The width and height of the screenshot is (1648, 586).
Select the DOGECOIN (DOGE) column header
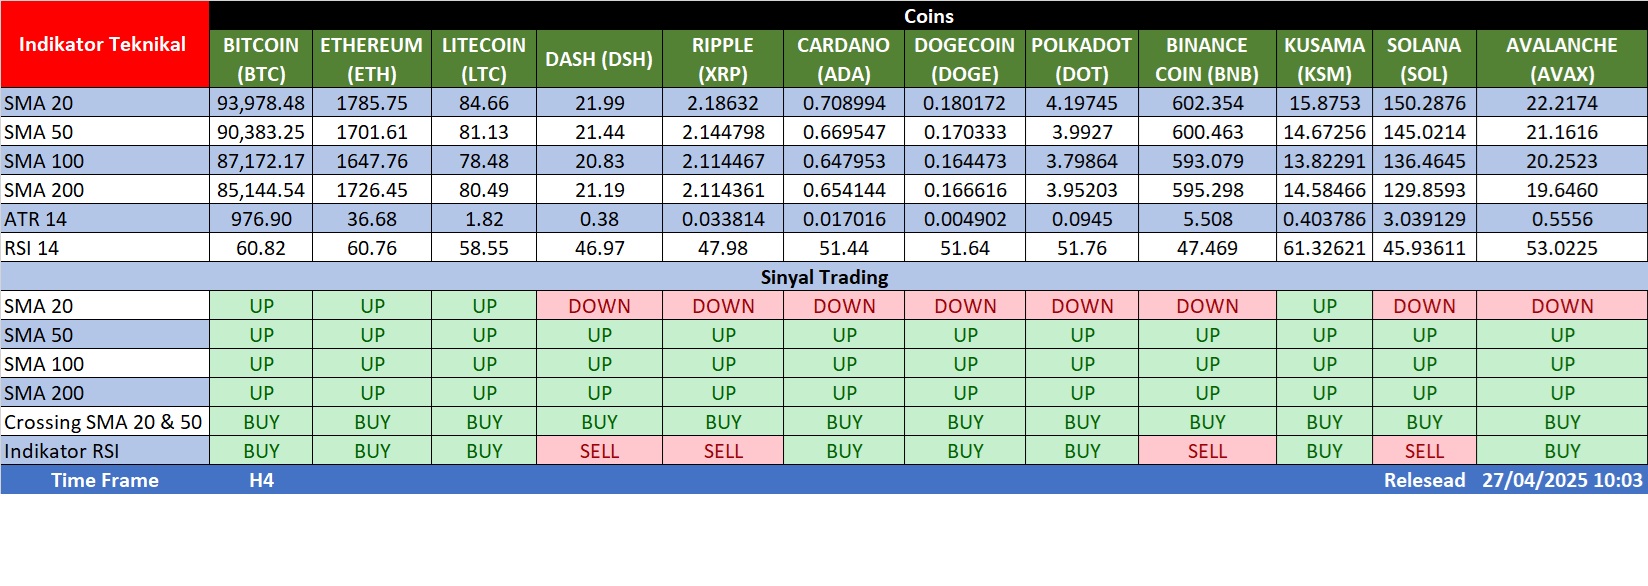click(x=964, y=59)
